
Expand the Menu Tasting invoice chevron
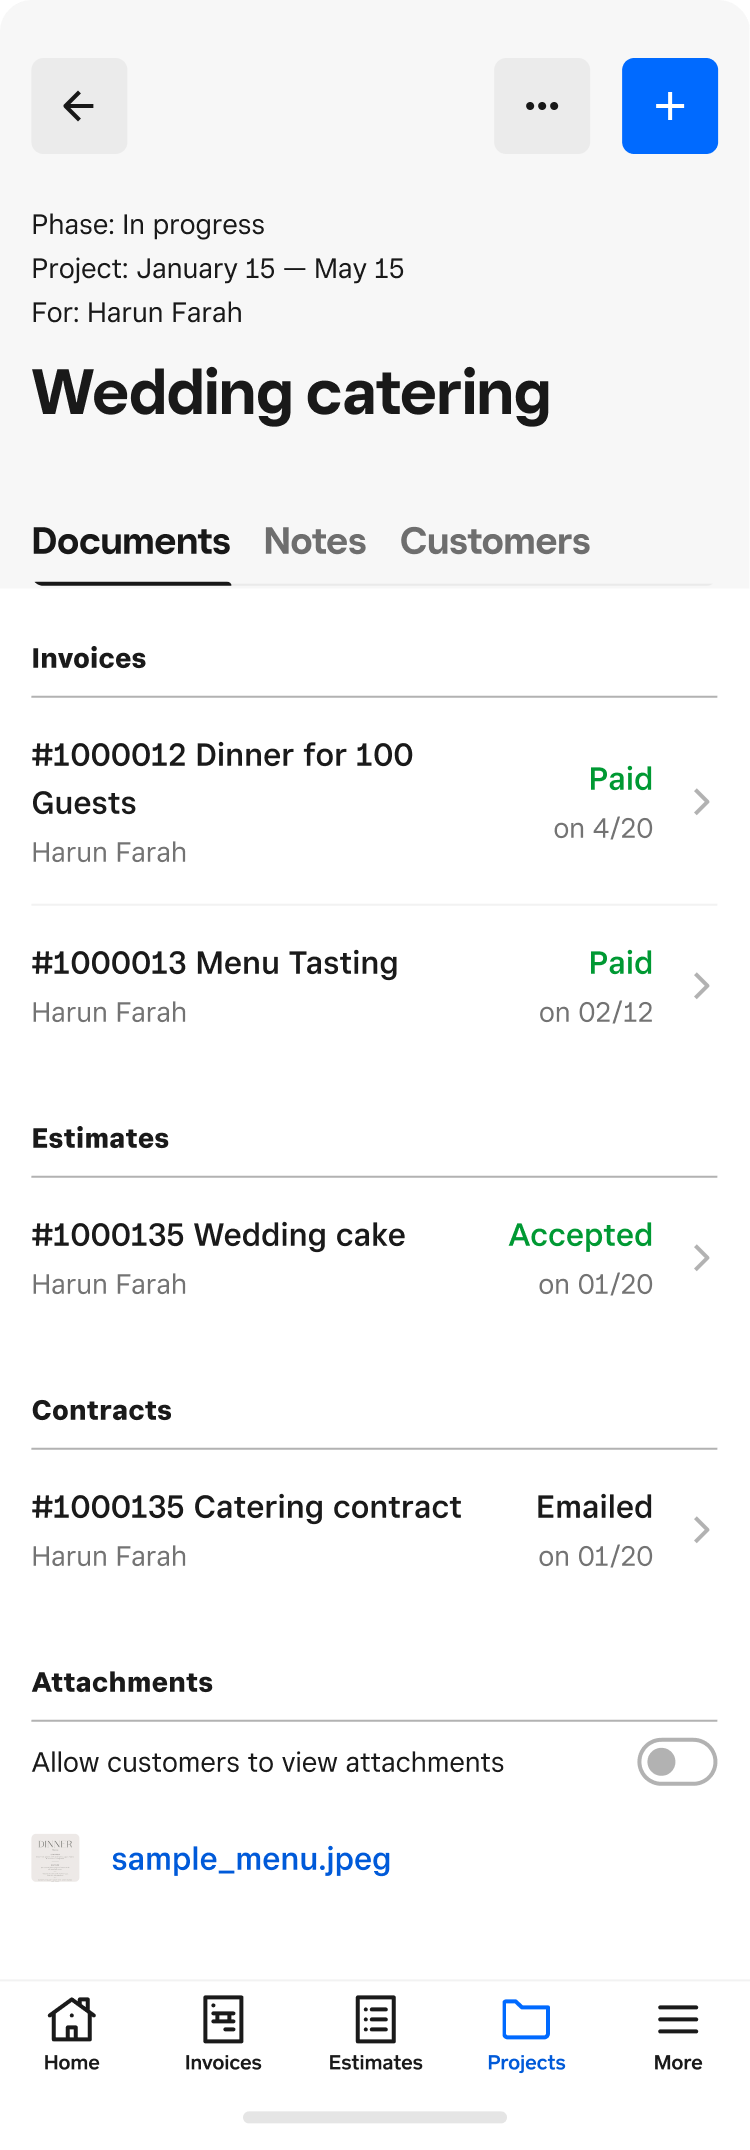coord(702,986)
